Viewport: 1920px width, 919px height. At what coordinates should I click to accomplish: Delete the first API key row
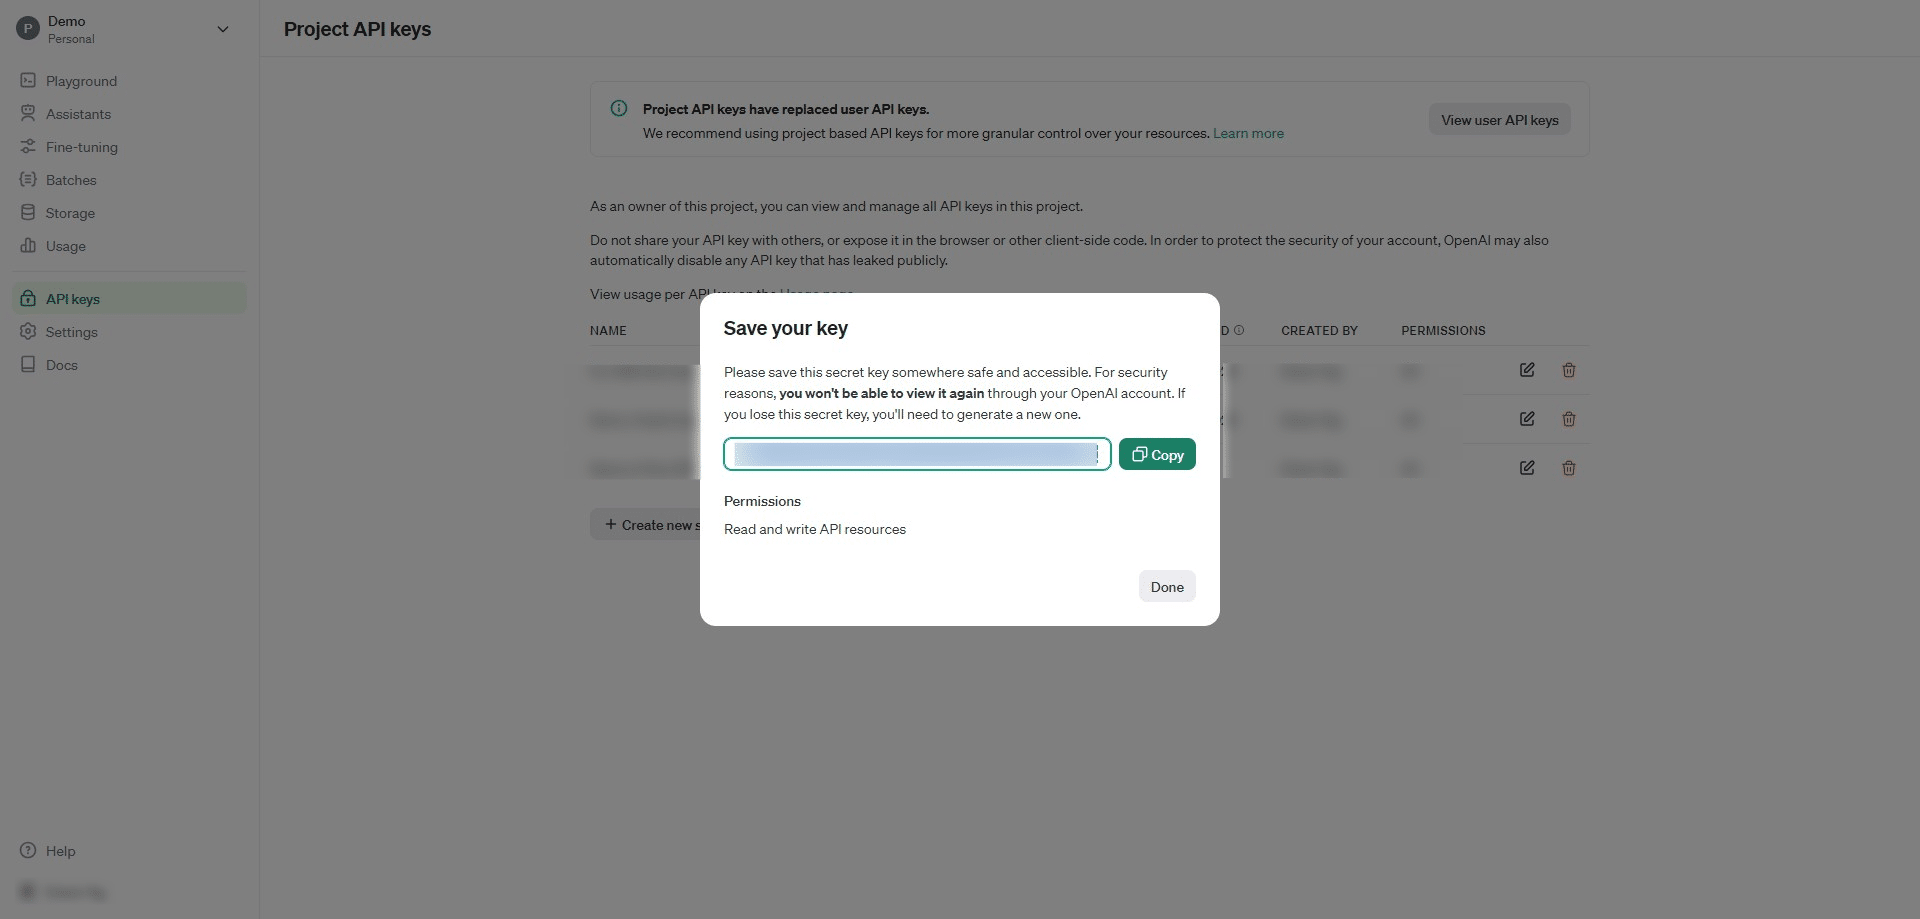click(1569, 370)
